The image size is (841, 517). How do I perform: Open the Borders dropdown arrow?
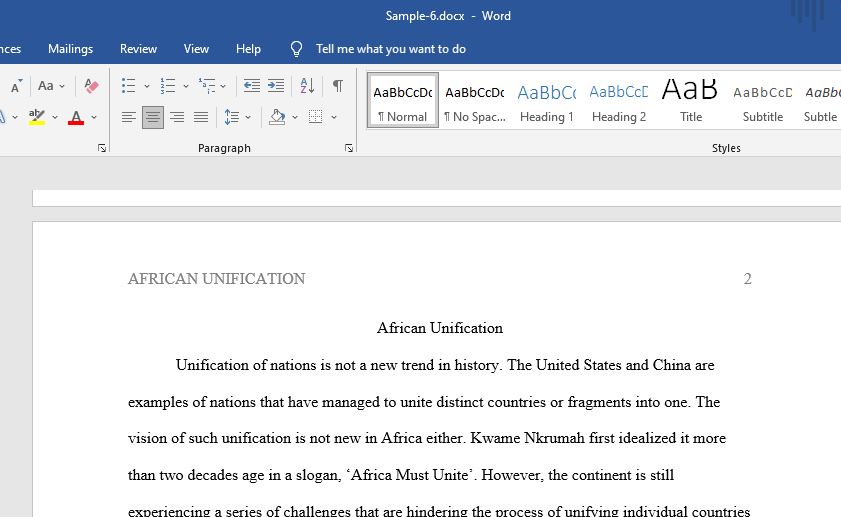[x=334, y=117]
